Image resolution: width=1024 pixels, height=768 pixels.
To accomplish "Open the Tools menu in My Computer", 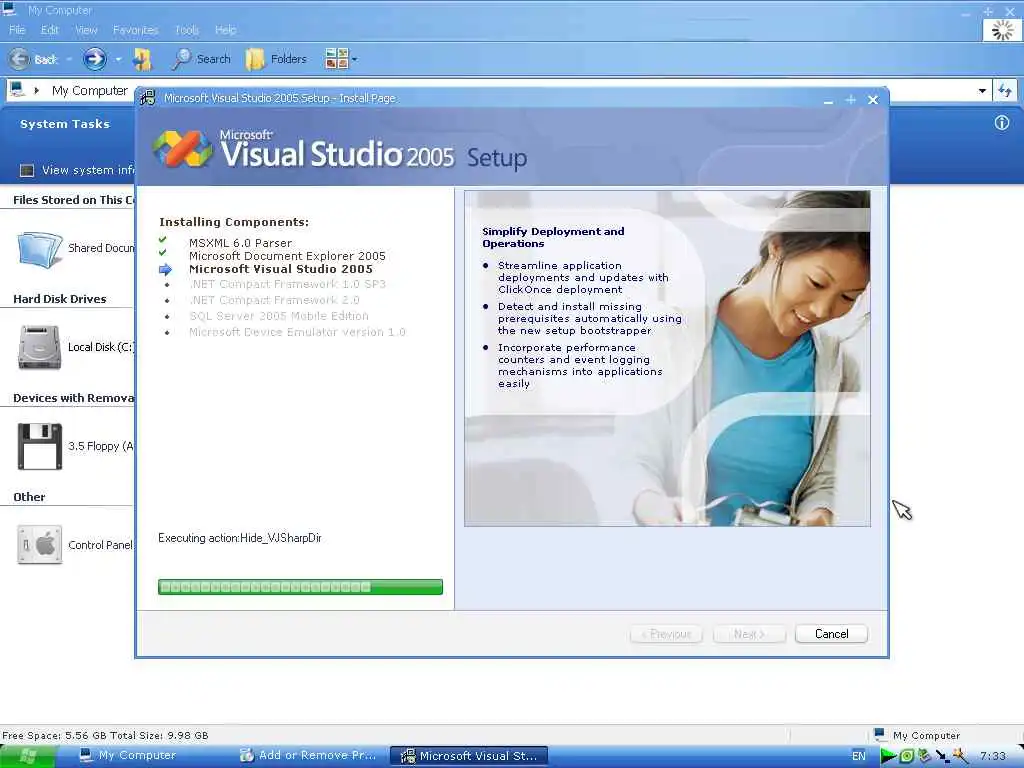I will pyautogui.click(x=187, y=30).
